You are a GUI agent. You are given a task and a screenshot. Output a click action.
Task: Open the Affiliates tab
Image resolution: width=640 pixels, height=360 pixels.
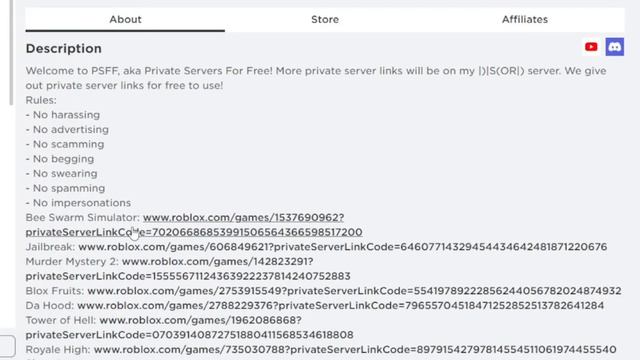pyautogui.click(x=524, y=20)
